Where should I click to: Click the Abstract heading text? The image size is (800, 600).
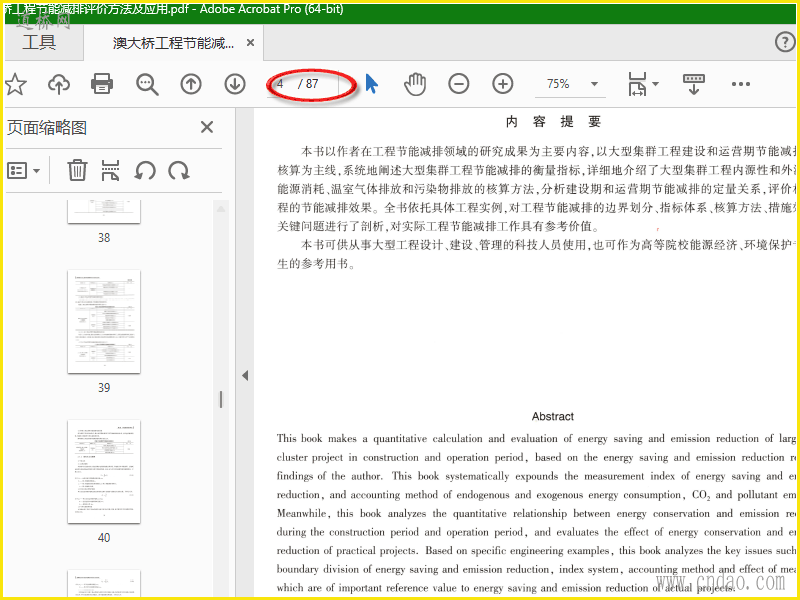[553, 416]
